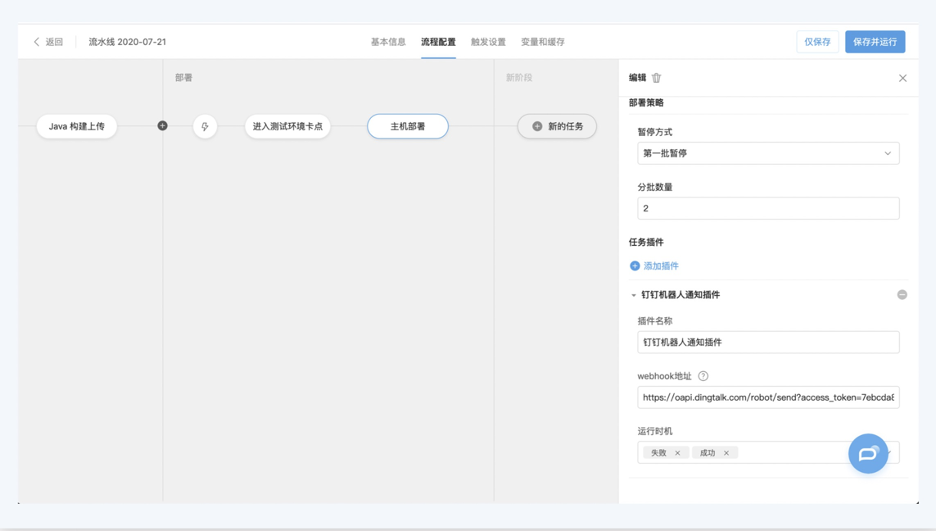This screenshot has width=936, height=532.
Task: Add 新的任务 in new stage
Action: pos(557,127)
